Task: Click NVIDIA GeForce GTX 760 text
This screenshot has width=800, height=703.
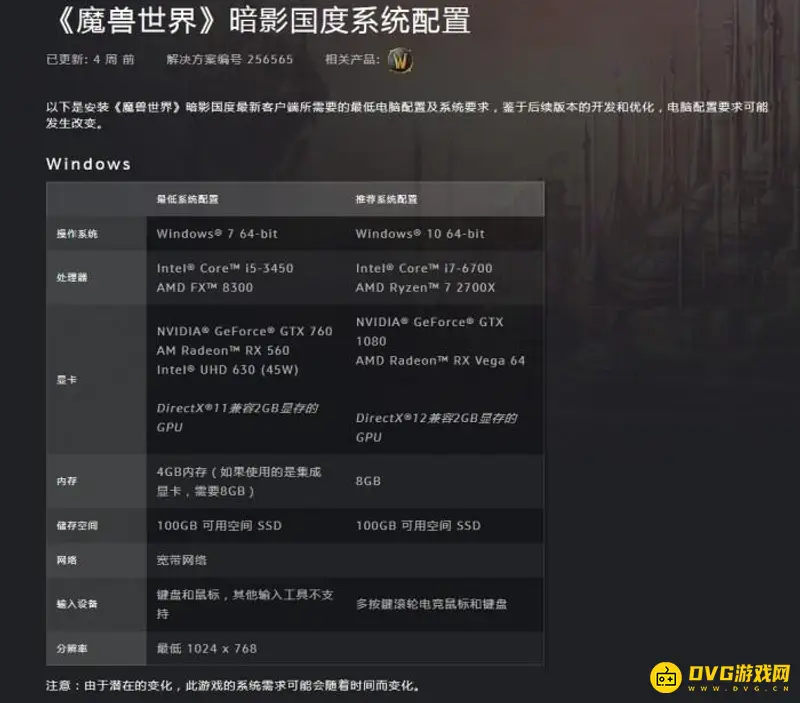Action: [244, 332]
